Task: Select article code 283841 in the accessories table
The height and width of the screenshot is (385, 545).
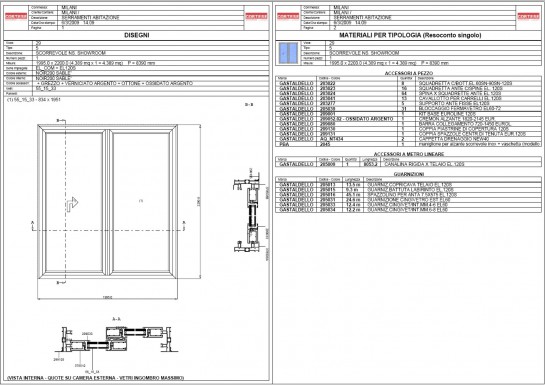Action: click(328, 98)
